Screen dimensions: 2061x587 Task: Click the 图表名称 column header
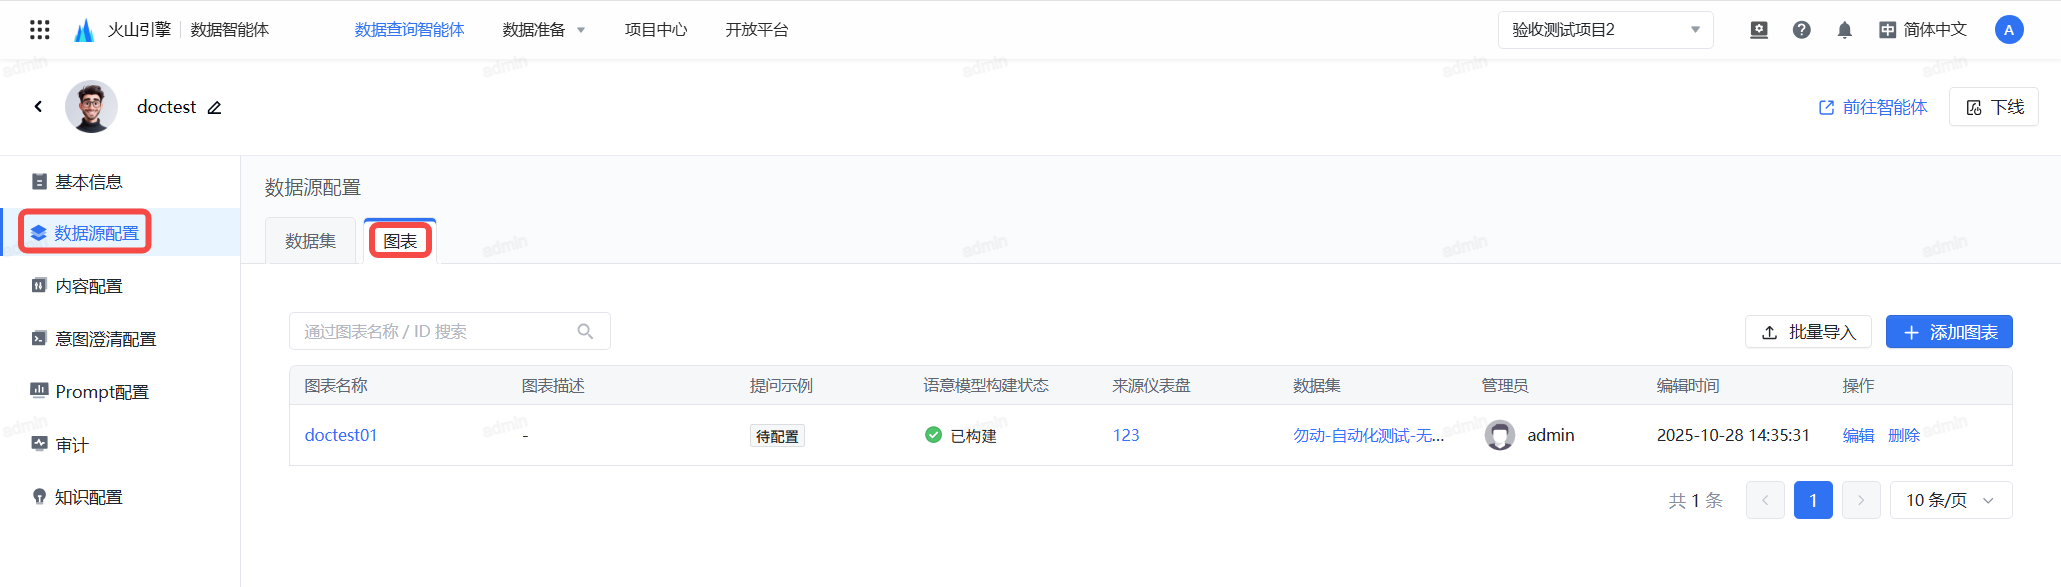click(x=336, y=386)
